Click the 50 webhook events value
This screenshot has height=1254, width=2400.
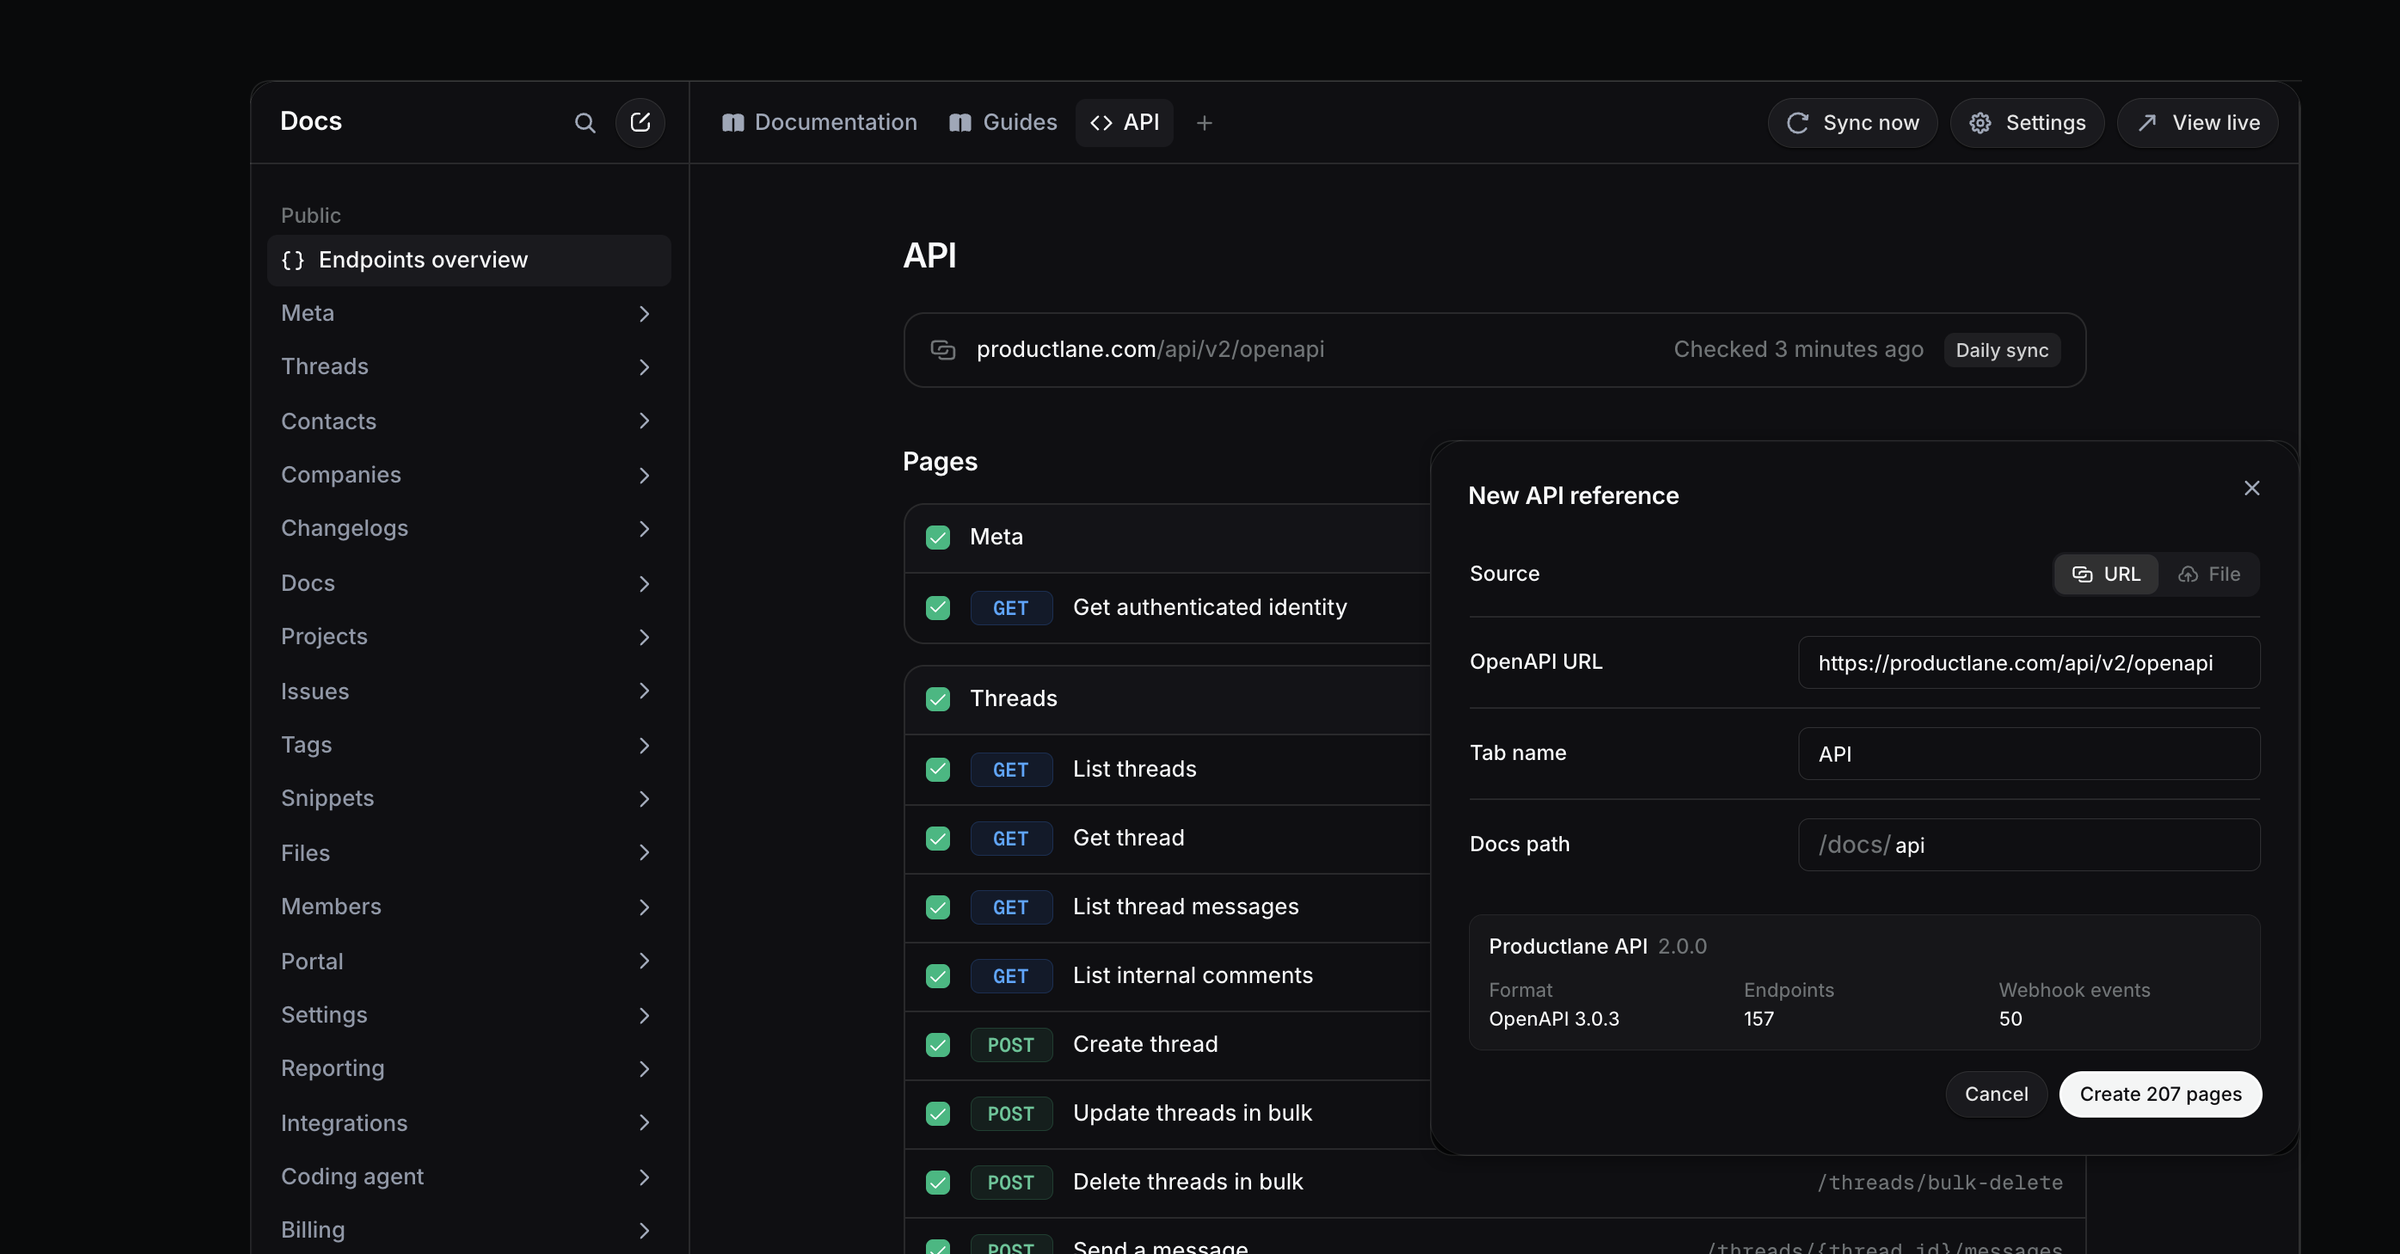pos(2010,1019)
